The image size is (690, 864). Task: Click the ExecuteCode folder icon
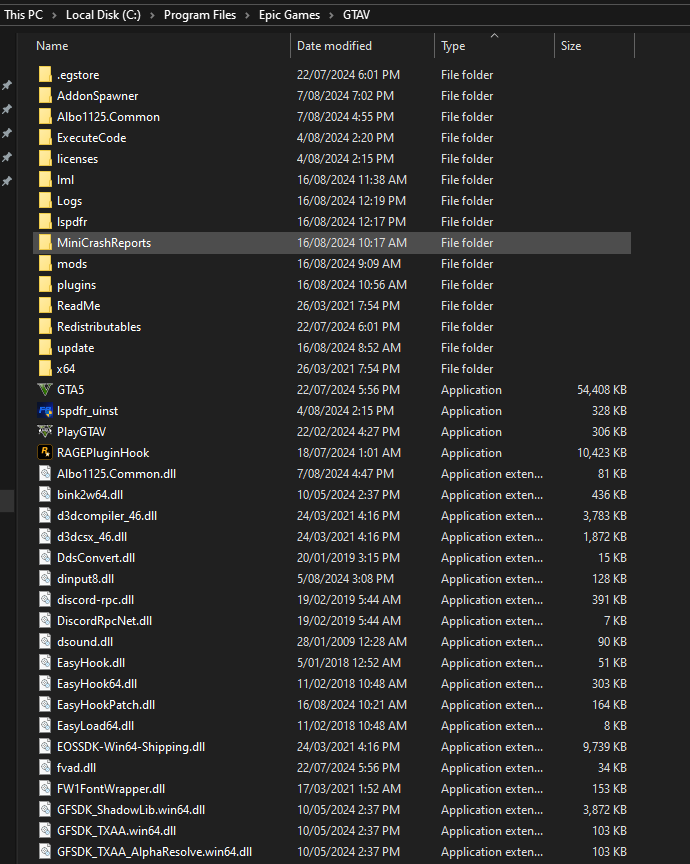pyautogui.click(x=45, y=137)
